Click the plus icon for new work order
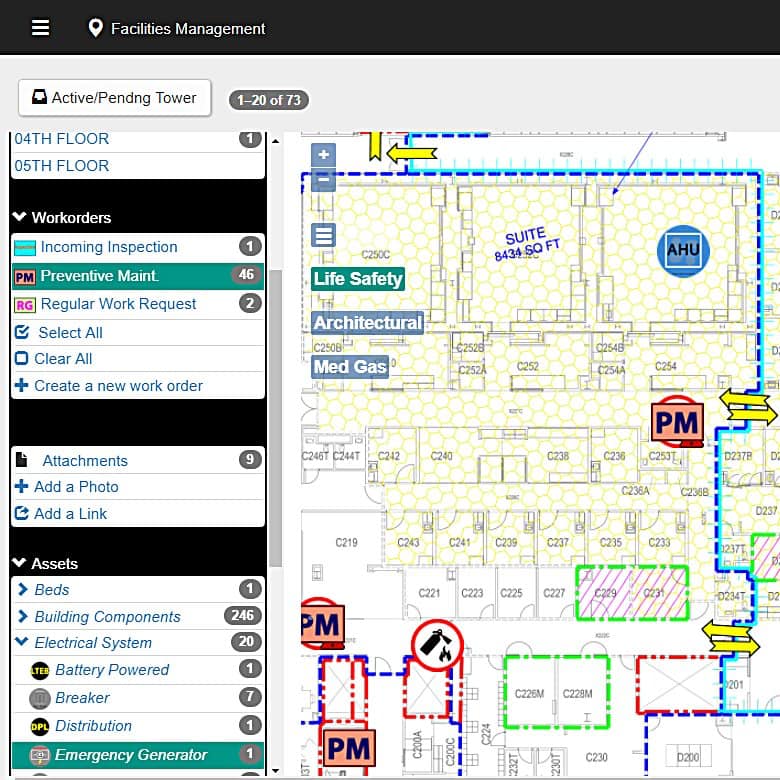 (21, 385)
